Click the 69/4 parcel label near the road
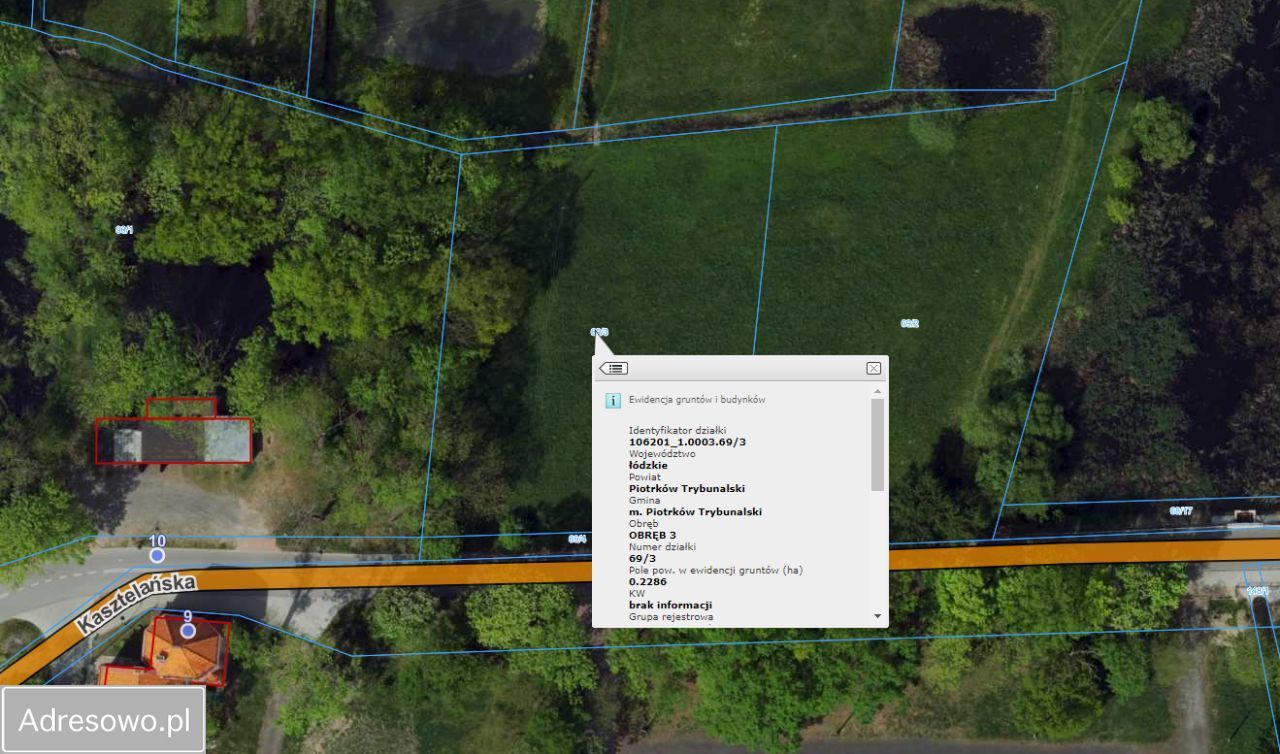Screen dimensions: 1280x754 point(577,539)
